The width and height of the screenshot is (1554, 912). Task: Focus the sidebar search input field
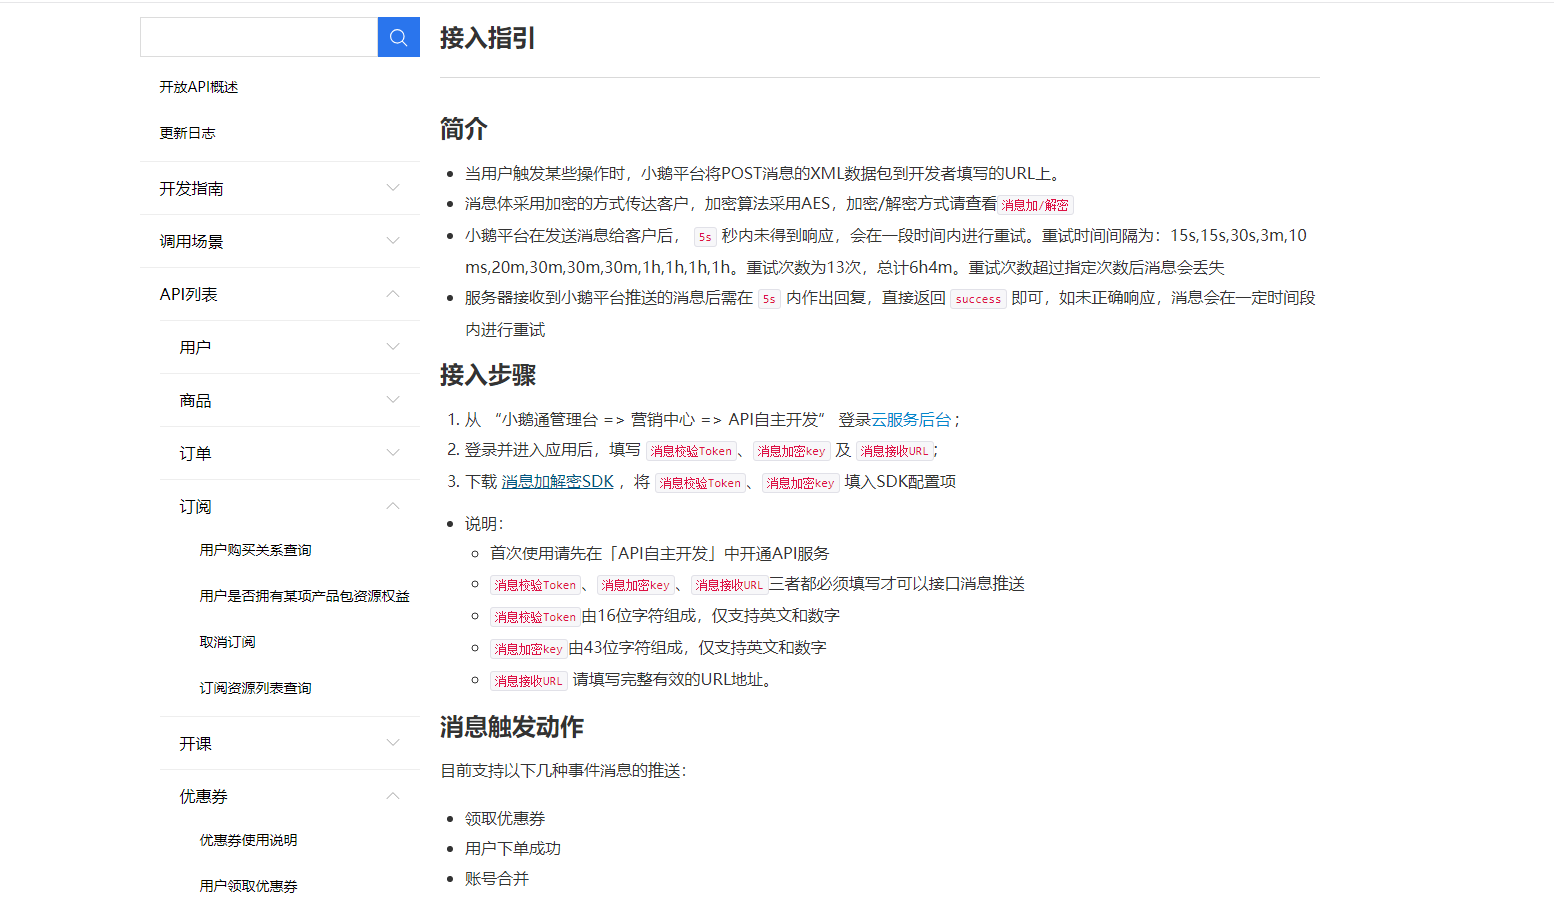259,37
